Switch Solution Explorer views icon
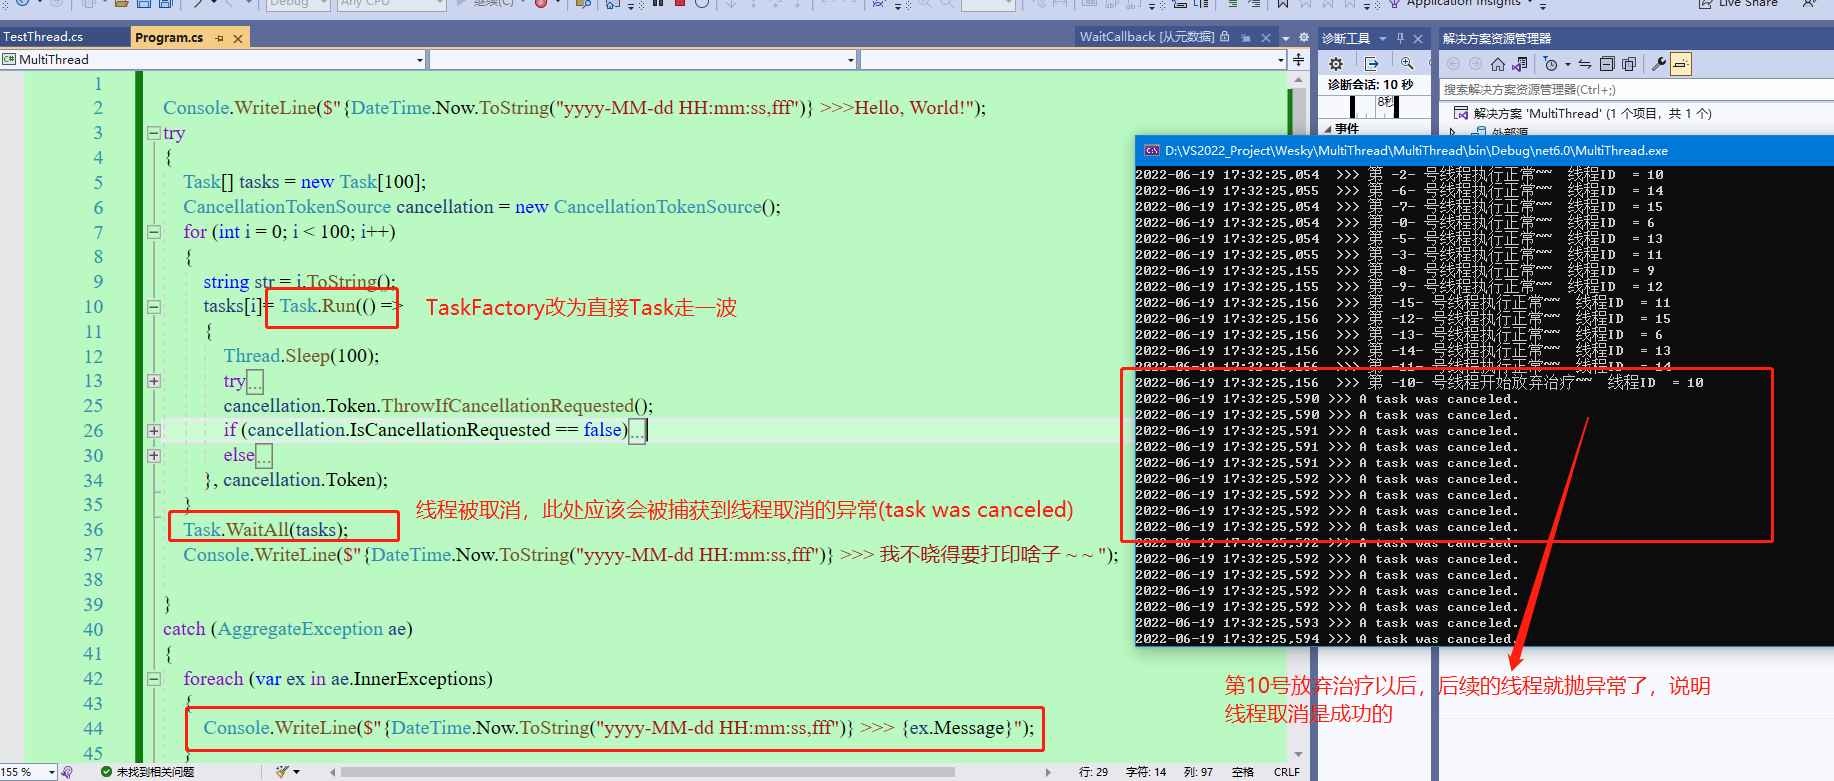This screenshot has width=1834, height=781. point(1520,64)
